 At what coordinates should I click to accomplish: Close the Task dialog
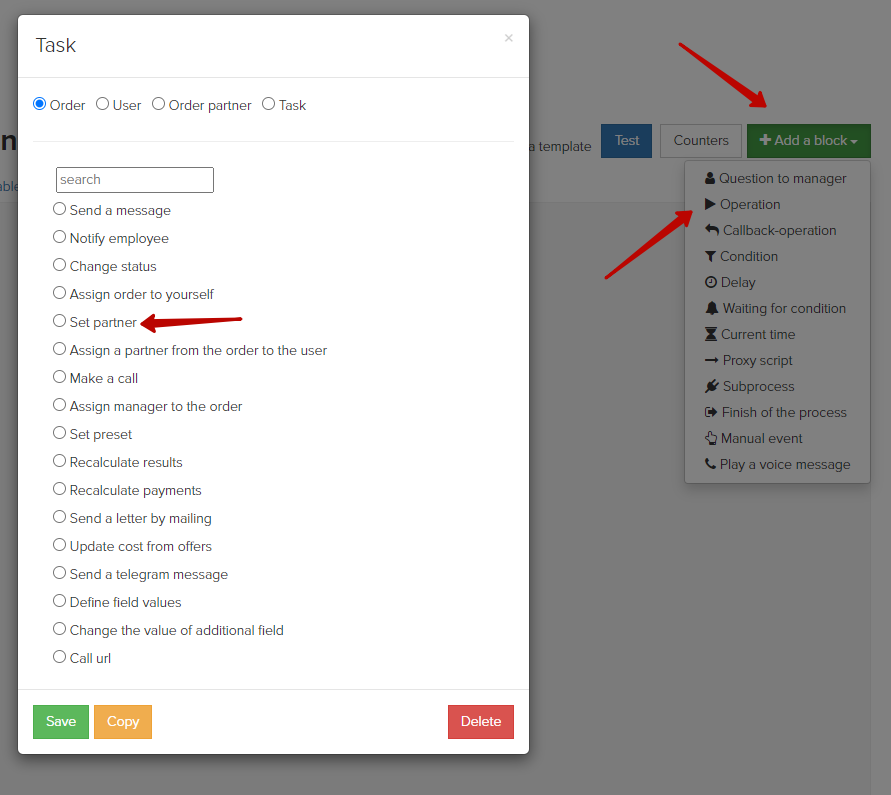pos(509,38)
